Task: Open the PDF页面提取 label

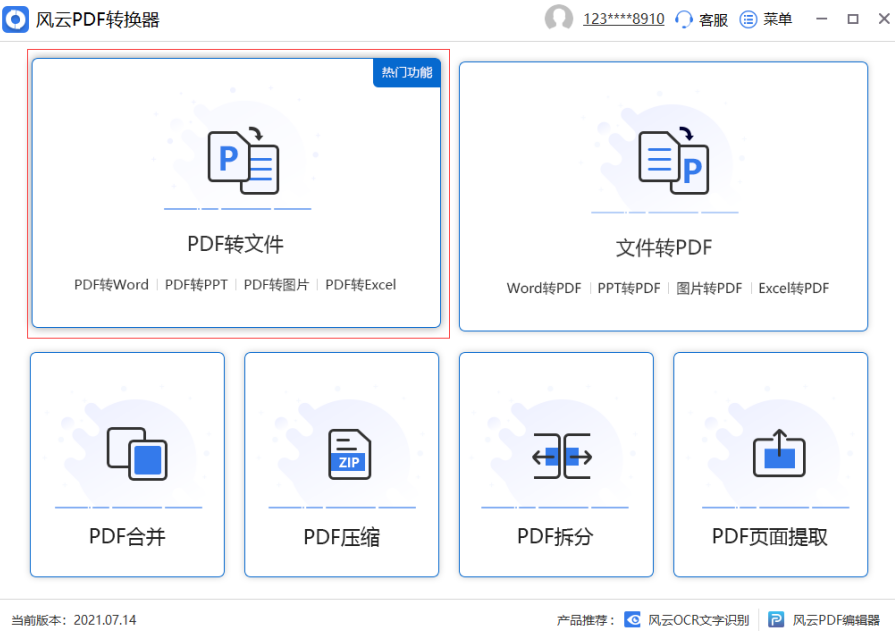Action: tap(769, 537)
